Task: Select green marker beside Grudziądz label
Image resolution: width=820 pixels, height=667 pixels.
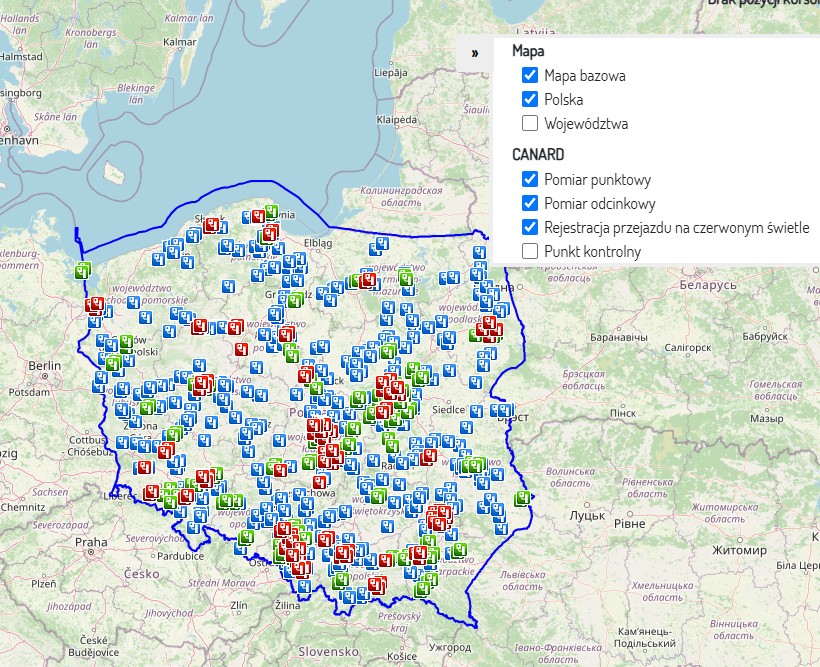Action: (x=295, y=300)
